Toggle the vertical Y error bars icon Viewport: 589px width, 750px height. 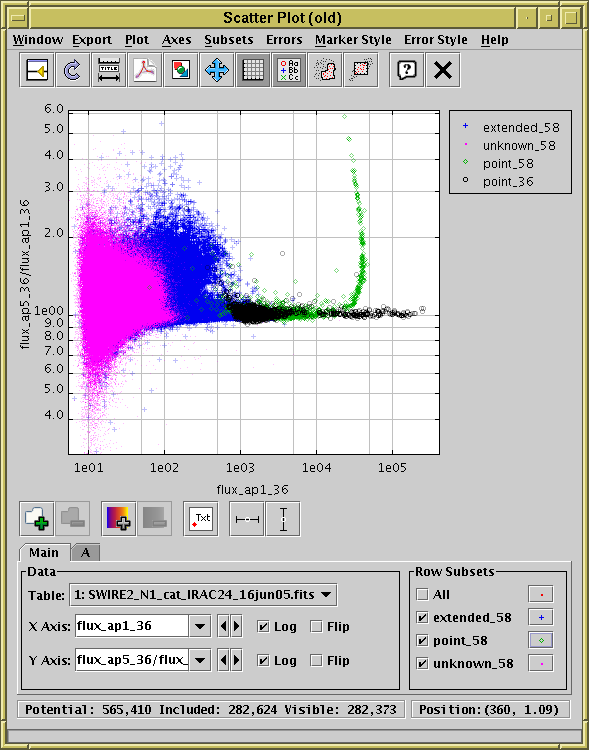pos(283,519)
